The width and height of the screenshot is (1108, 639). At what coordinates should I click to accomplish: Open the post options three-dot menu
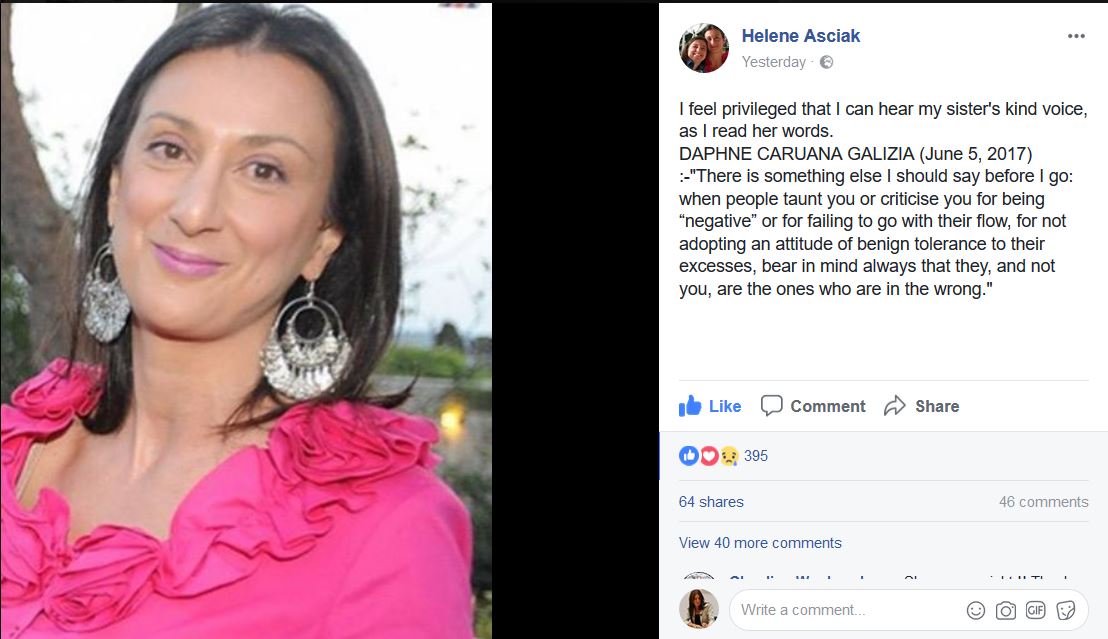pyautogui.click(x=1075, y=36)
